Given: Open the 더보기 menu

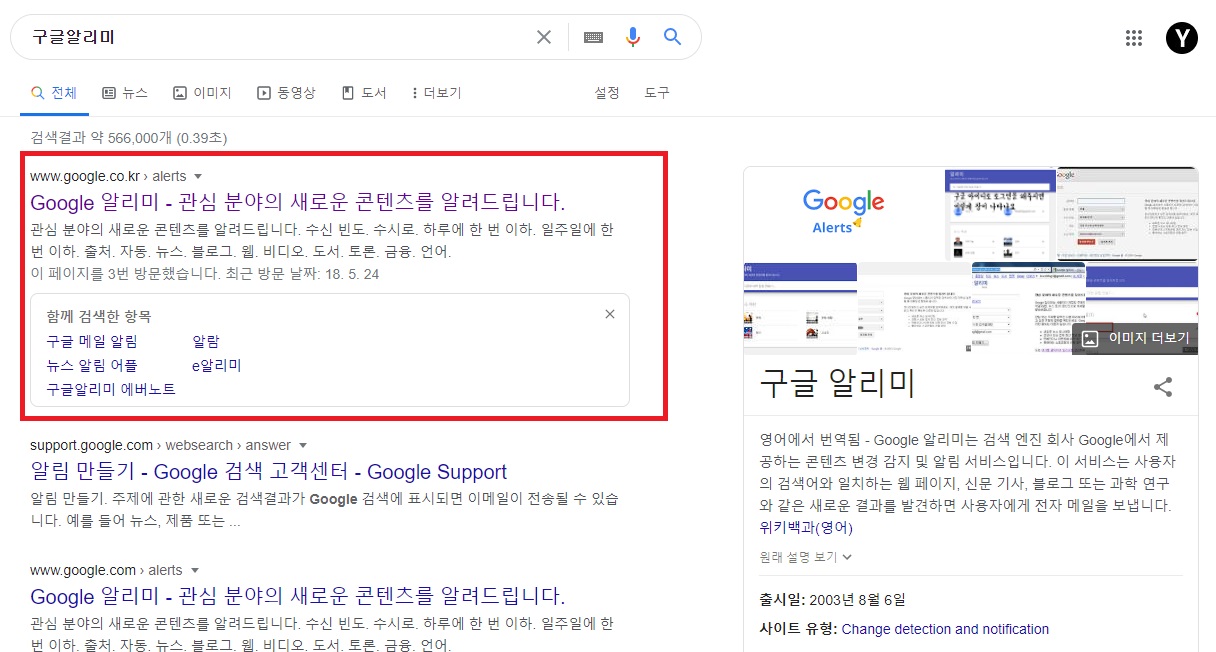Looking at the screenshot, I should (x=436, y=93).
